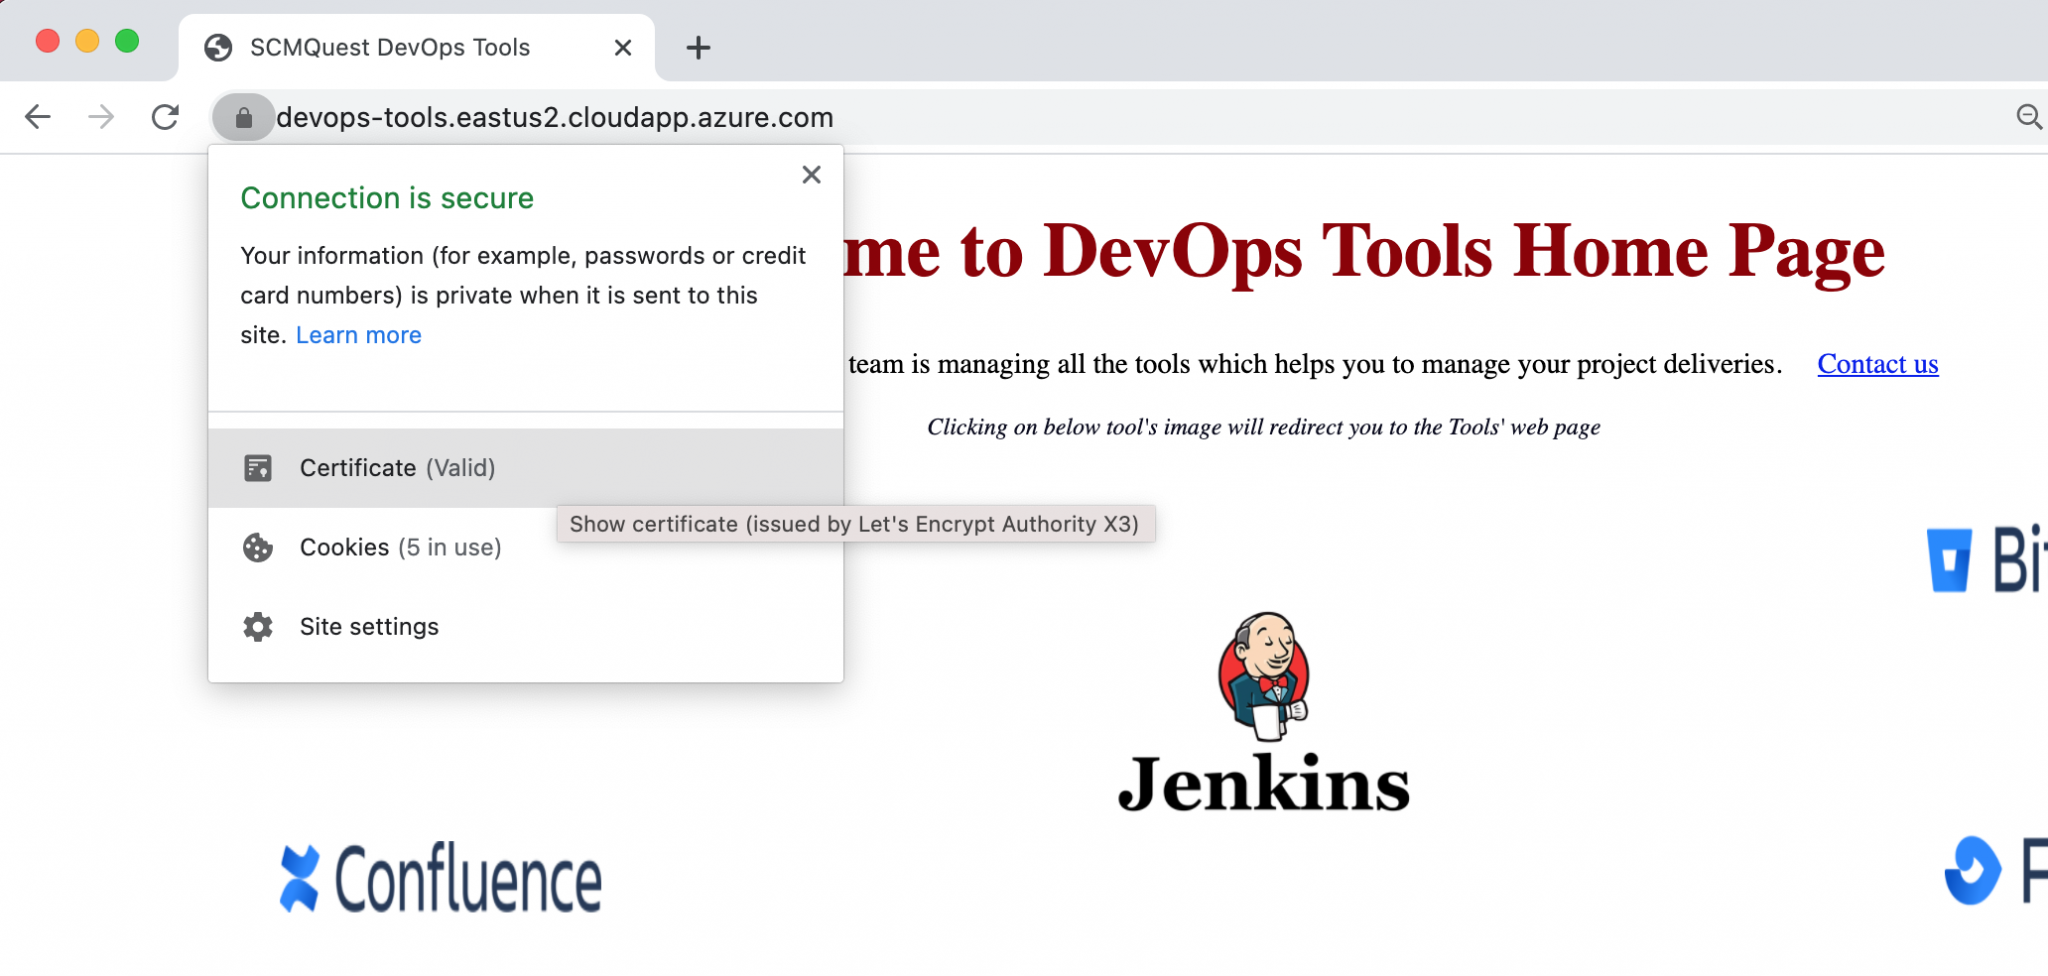Click the zoom magnifier icon in address bar
The image size is (2048, 976).
2030,117
